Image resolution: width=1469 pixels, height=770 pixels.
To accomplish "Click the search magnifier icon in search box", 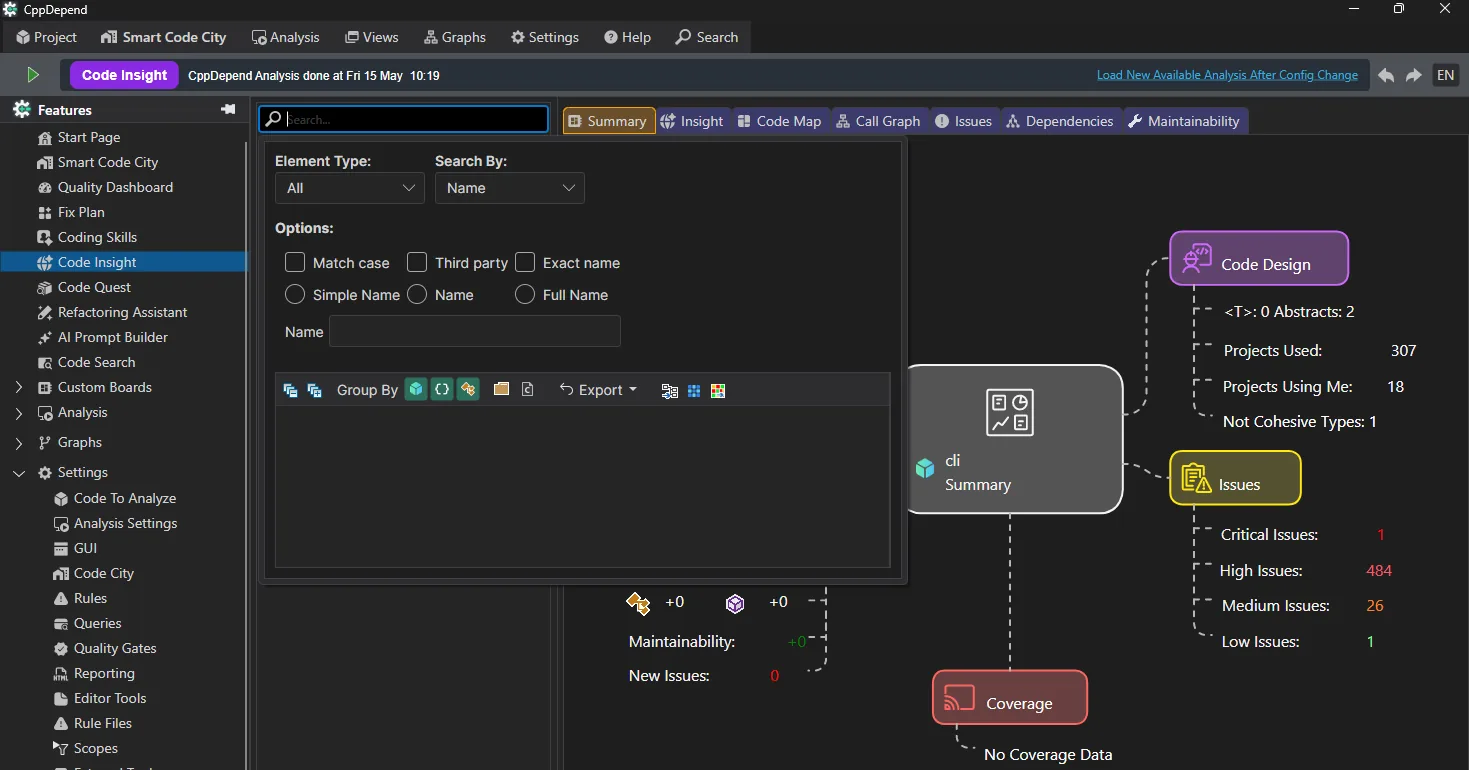I will pos(273,119).
